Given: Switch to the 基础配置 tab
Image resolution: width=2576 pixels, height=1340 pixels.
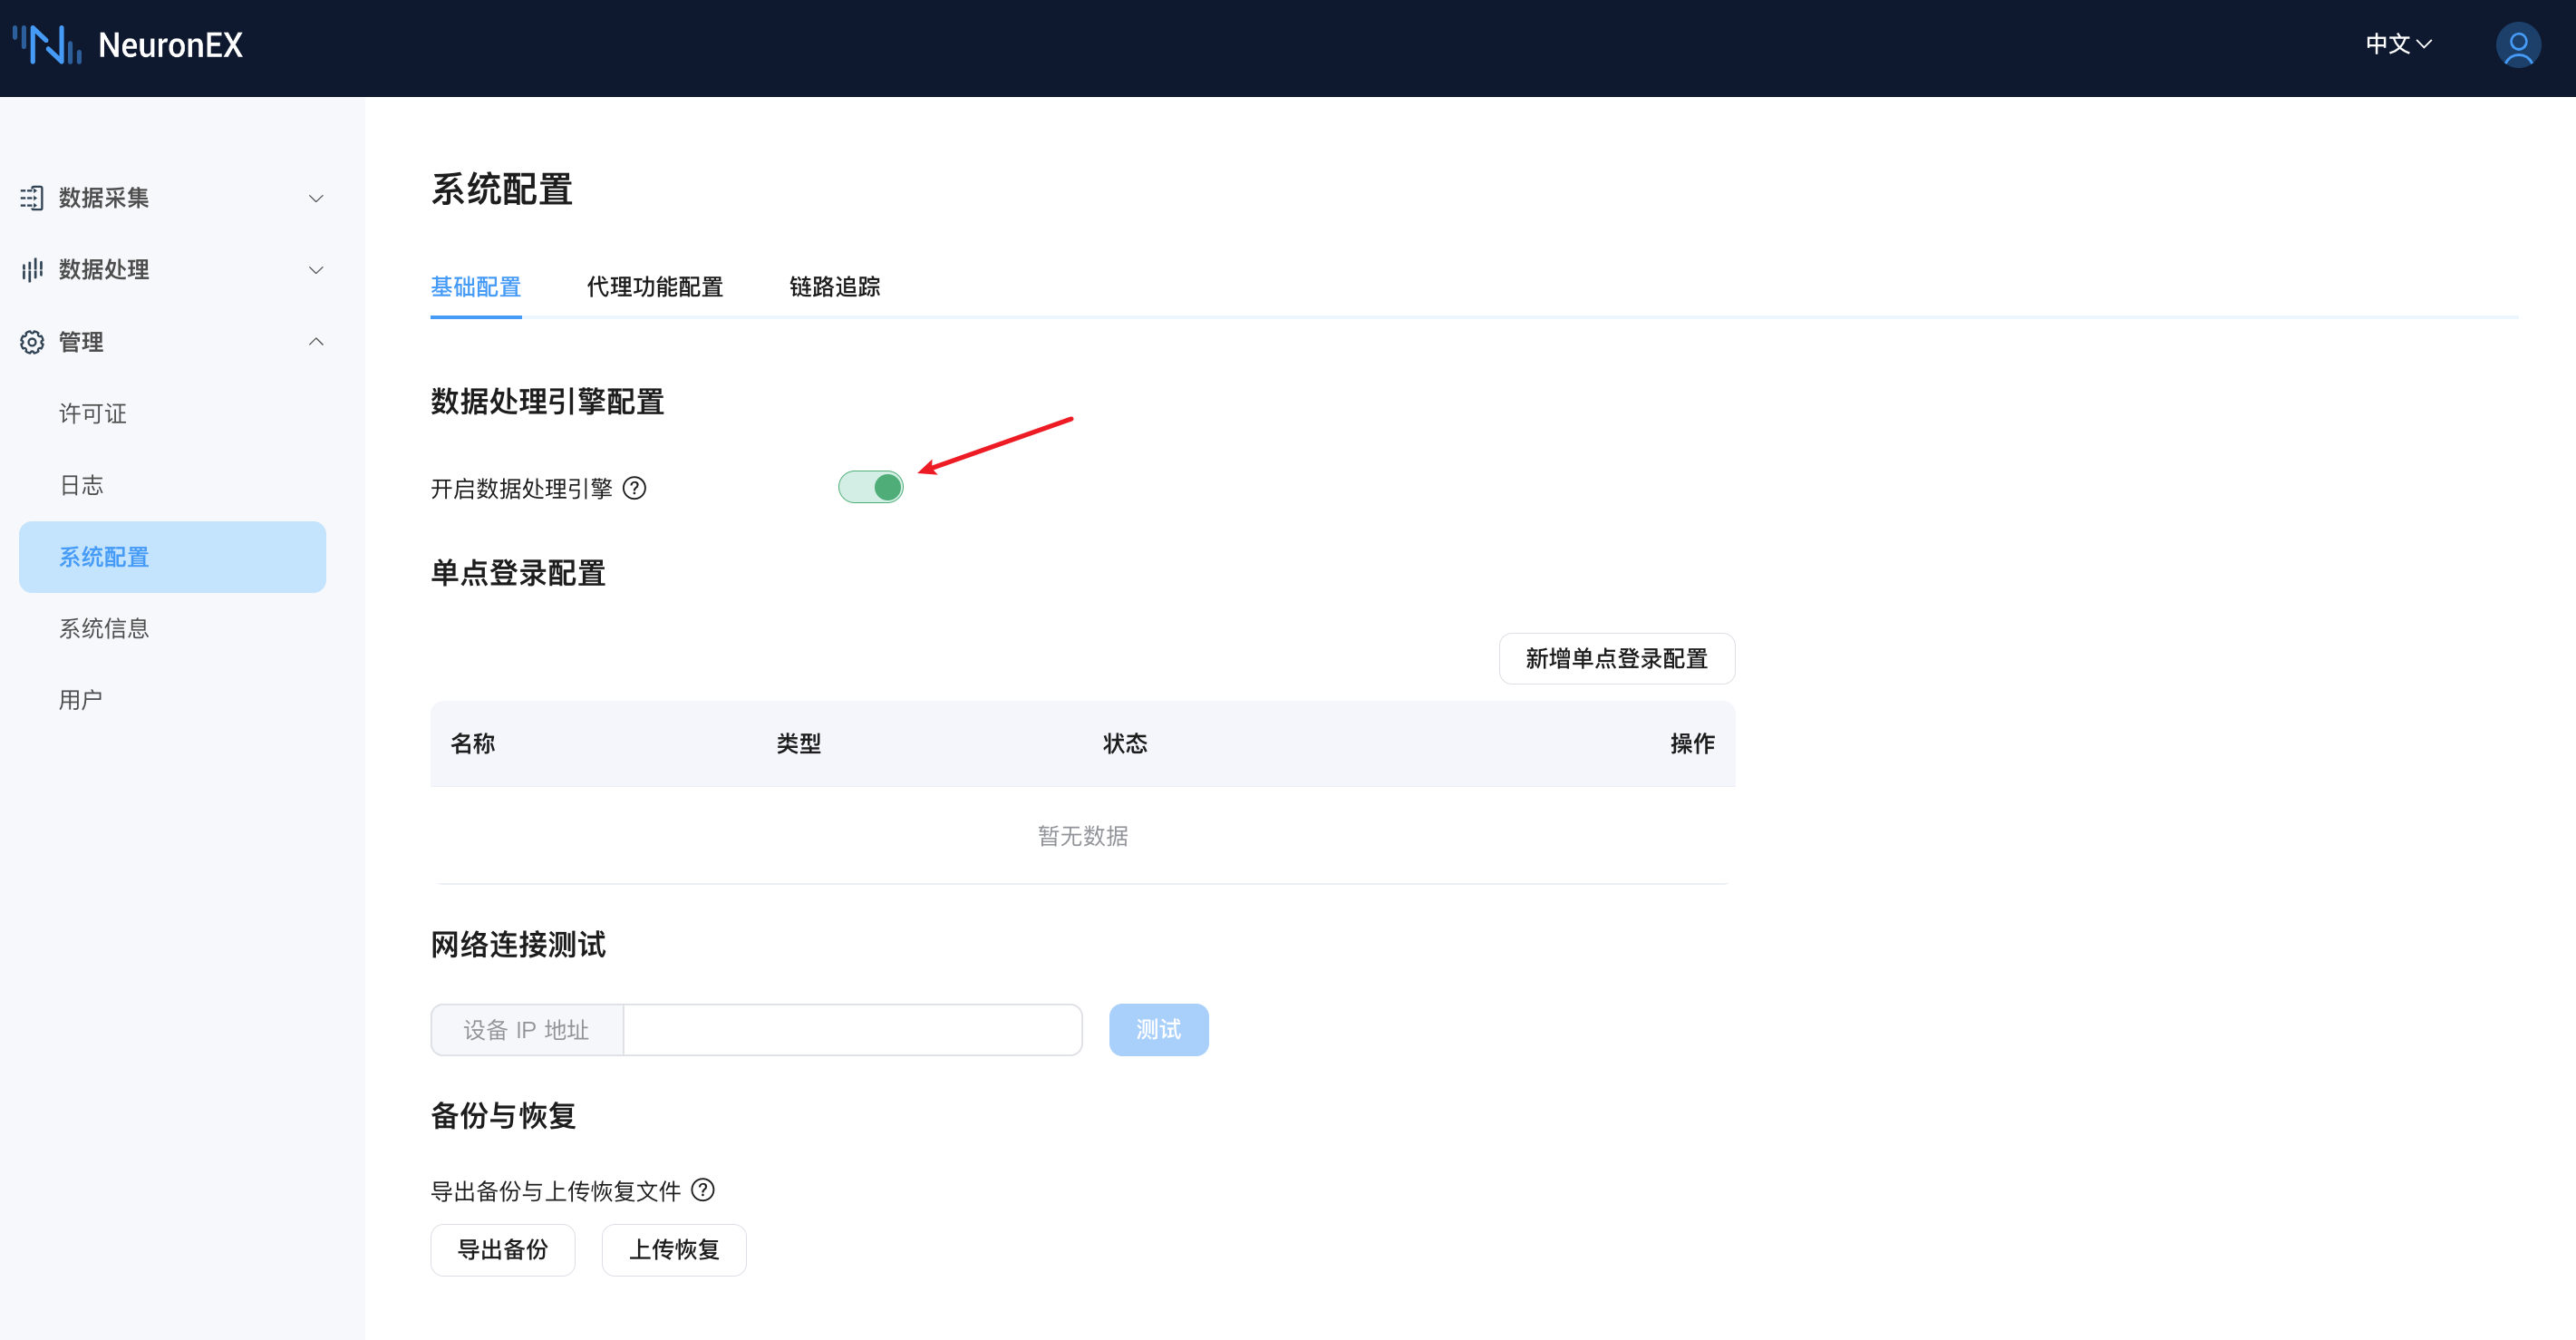Looking at the screenshot, I should coord(476,287).
